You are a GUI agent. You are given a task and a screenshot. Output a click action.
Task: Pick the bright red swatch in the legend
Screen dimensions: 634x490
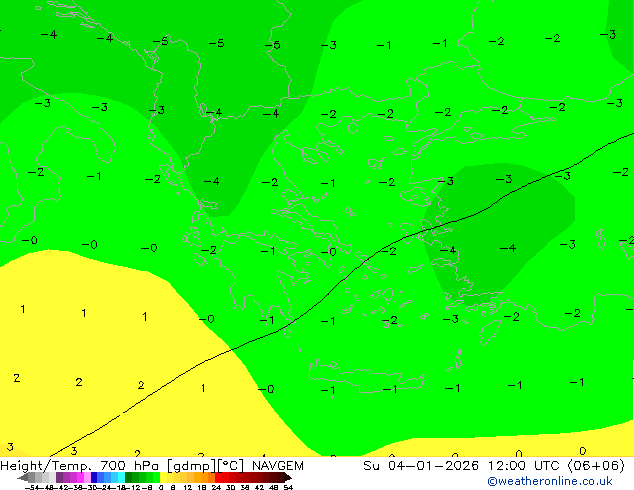pos(218,477)
